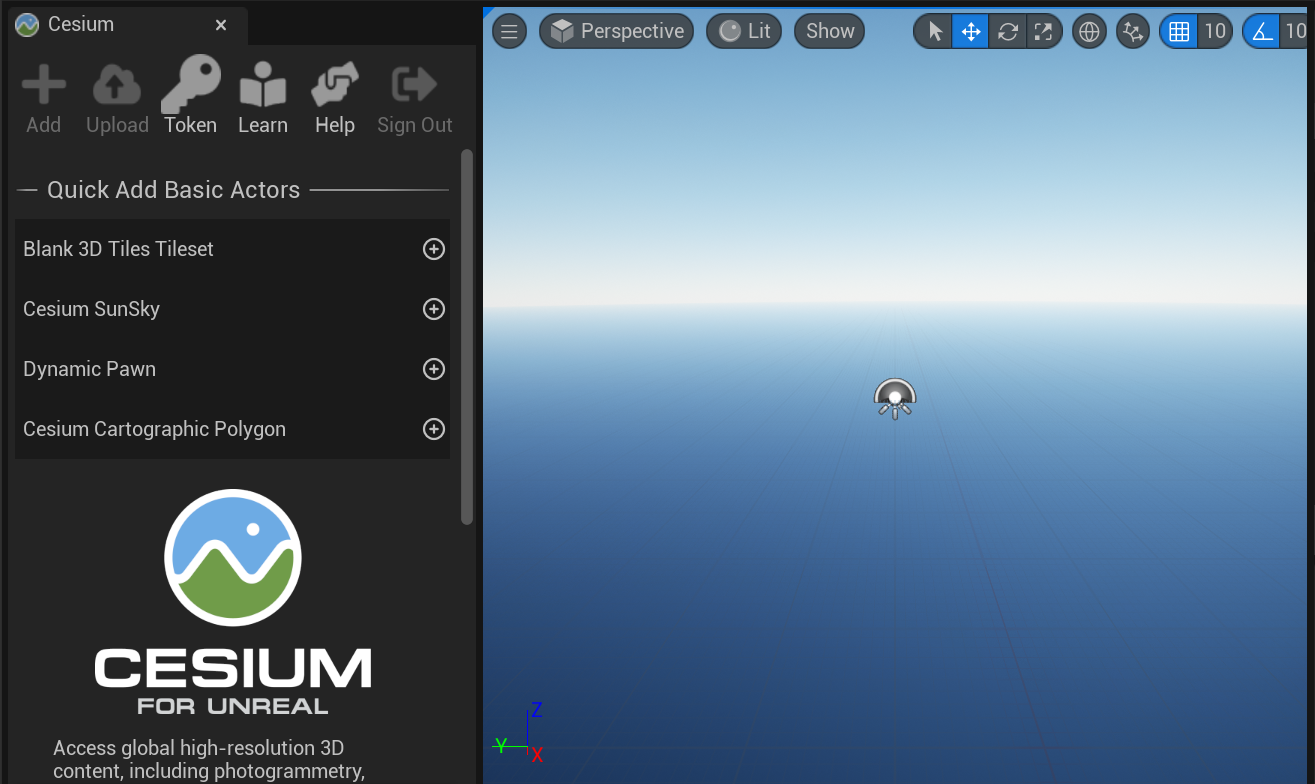Toggle surface snapping icon
The height and width of the screenshot is (784, 1315).
[1133, 31]
